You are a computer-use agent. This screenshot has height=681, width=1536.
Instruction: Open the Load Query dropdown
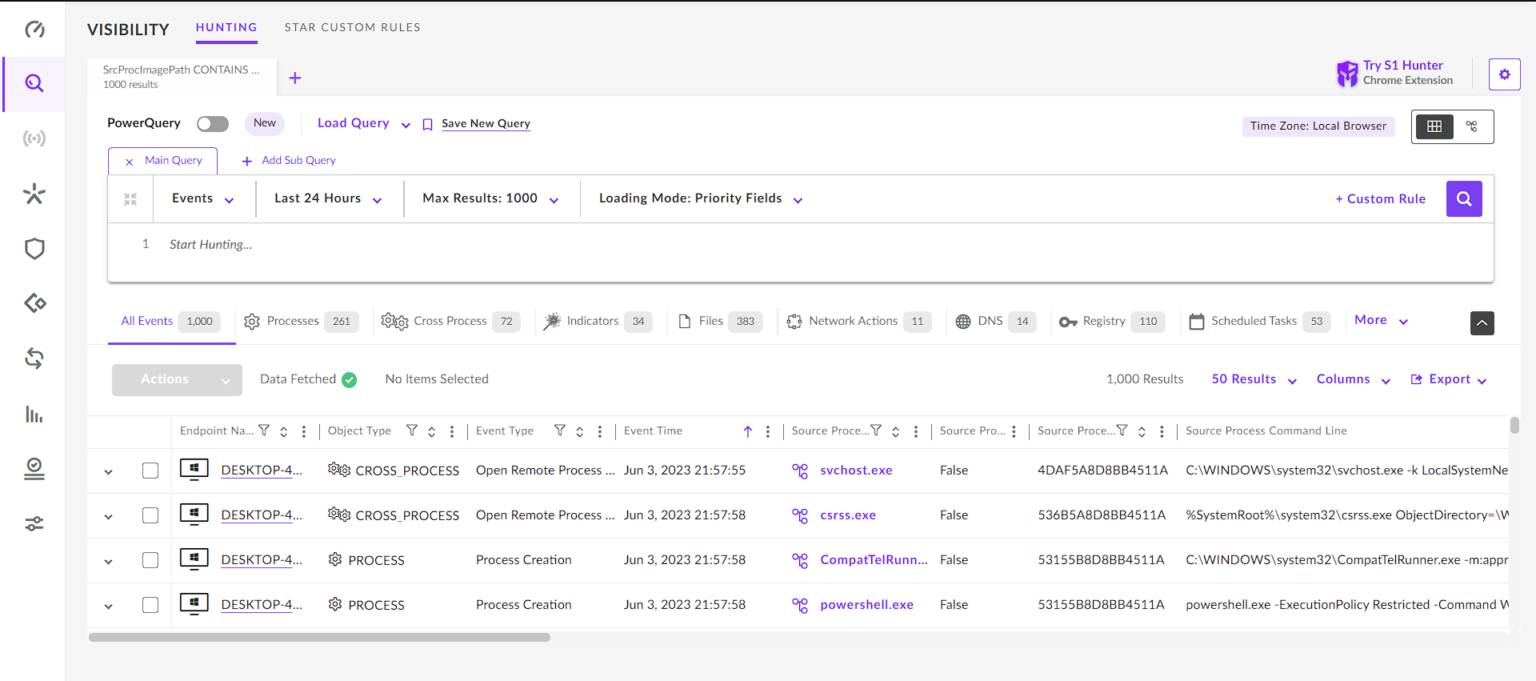click(353, 123)
